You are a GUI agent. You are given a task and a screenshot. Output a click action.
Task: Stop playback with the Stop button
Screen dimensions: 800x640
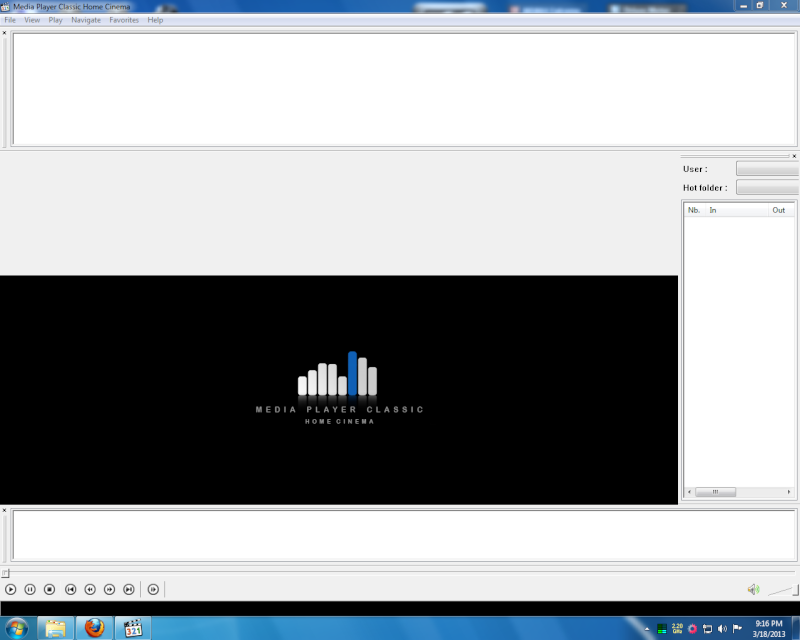tap(49, 589)
